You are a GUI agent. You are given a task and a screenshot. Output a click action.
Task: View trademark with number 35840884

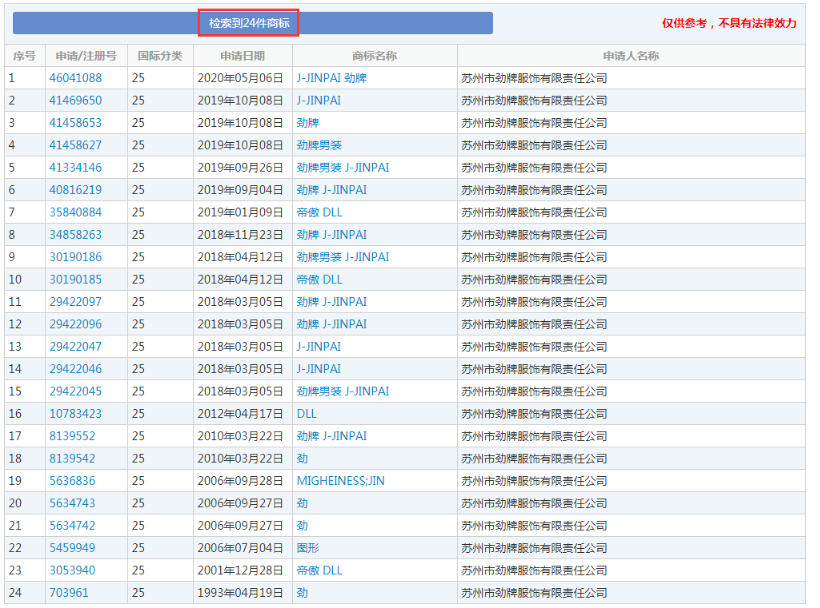click(75, 212)
